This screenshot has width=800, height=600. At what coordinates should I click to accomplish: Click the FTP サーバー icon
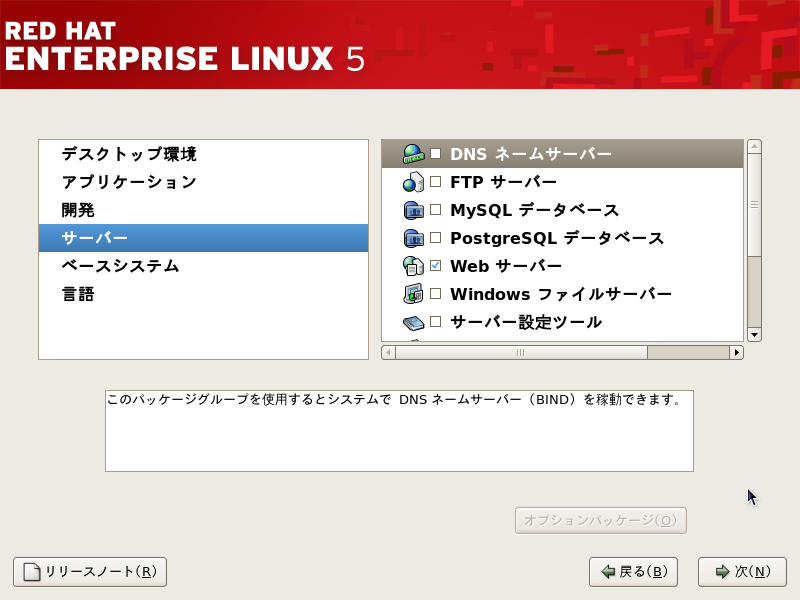click(x=413, y=182)
